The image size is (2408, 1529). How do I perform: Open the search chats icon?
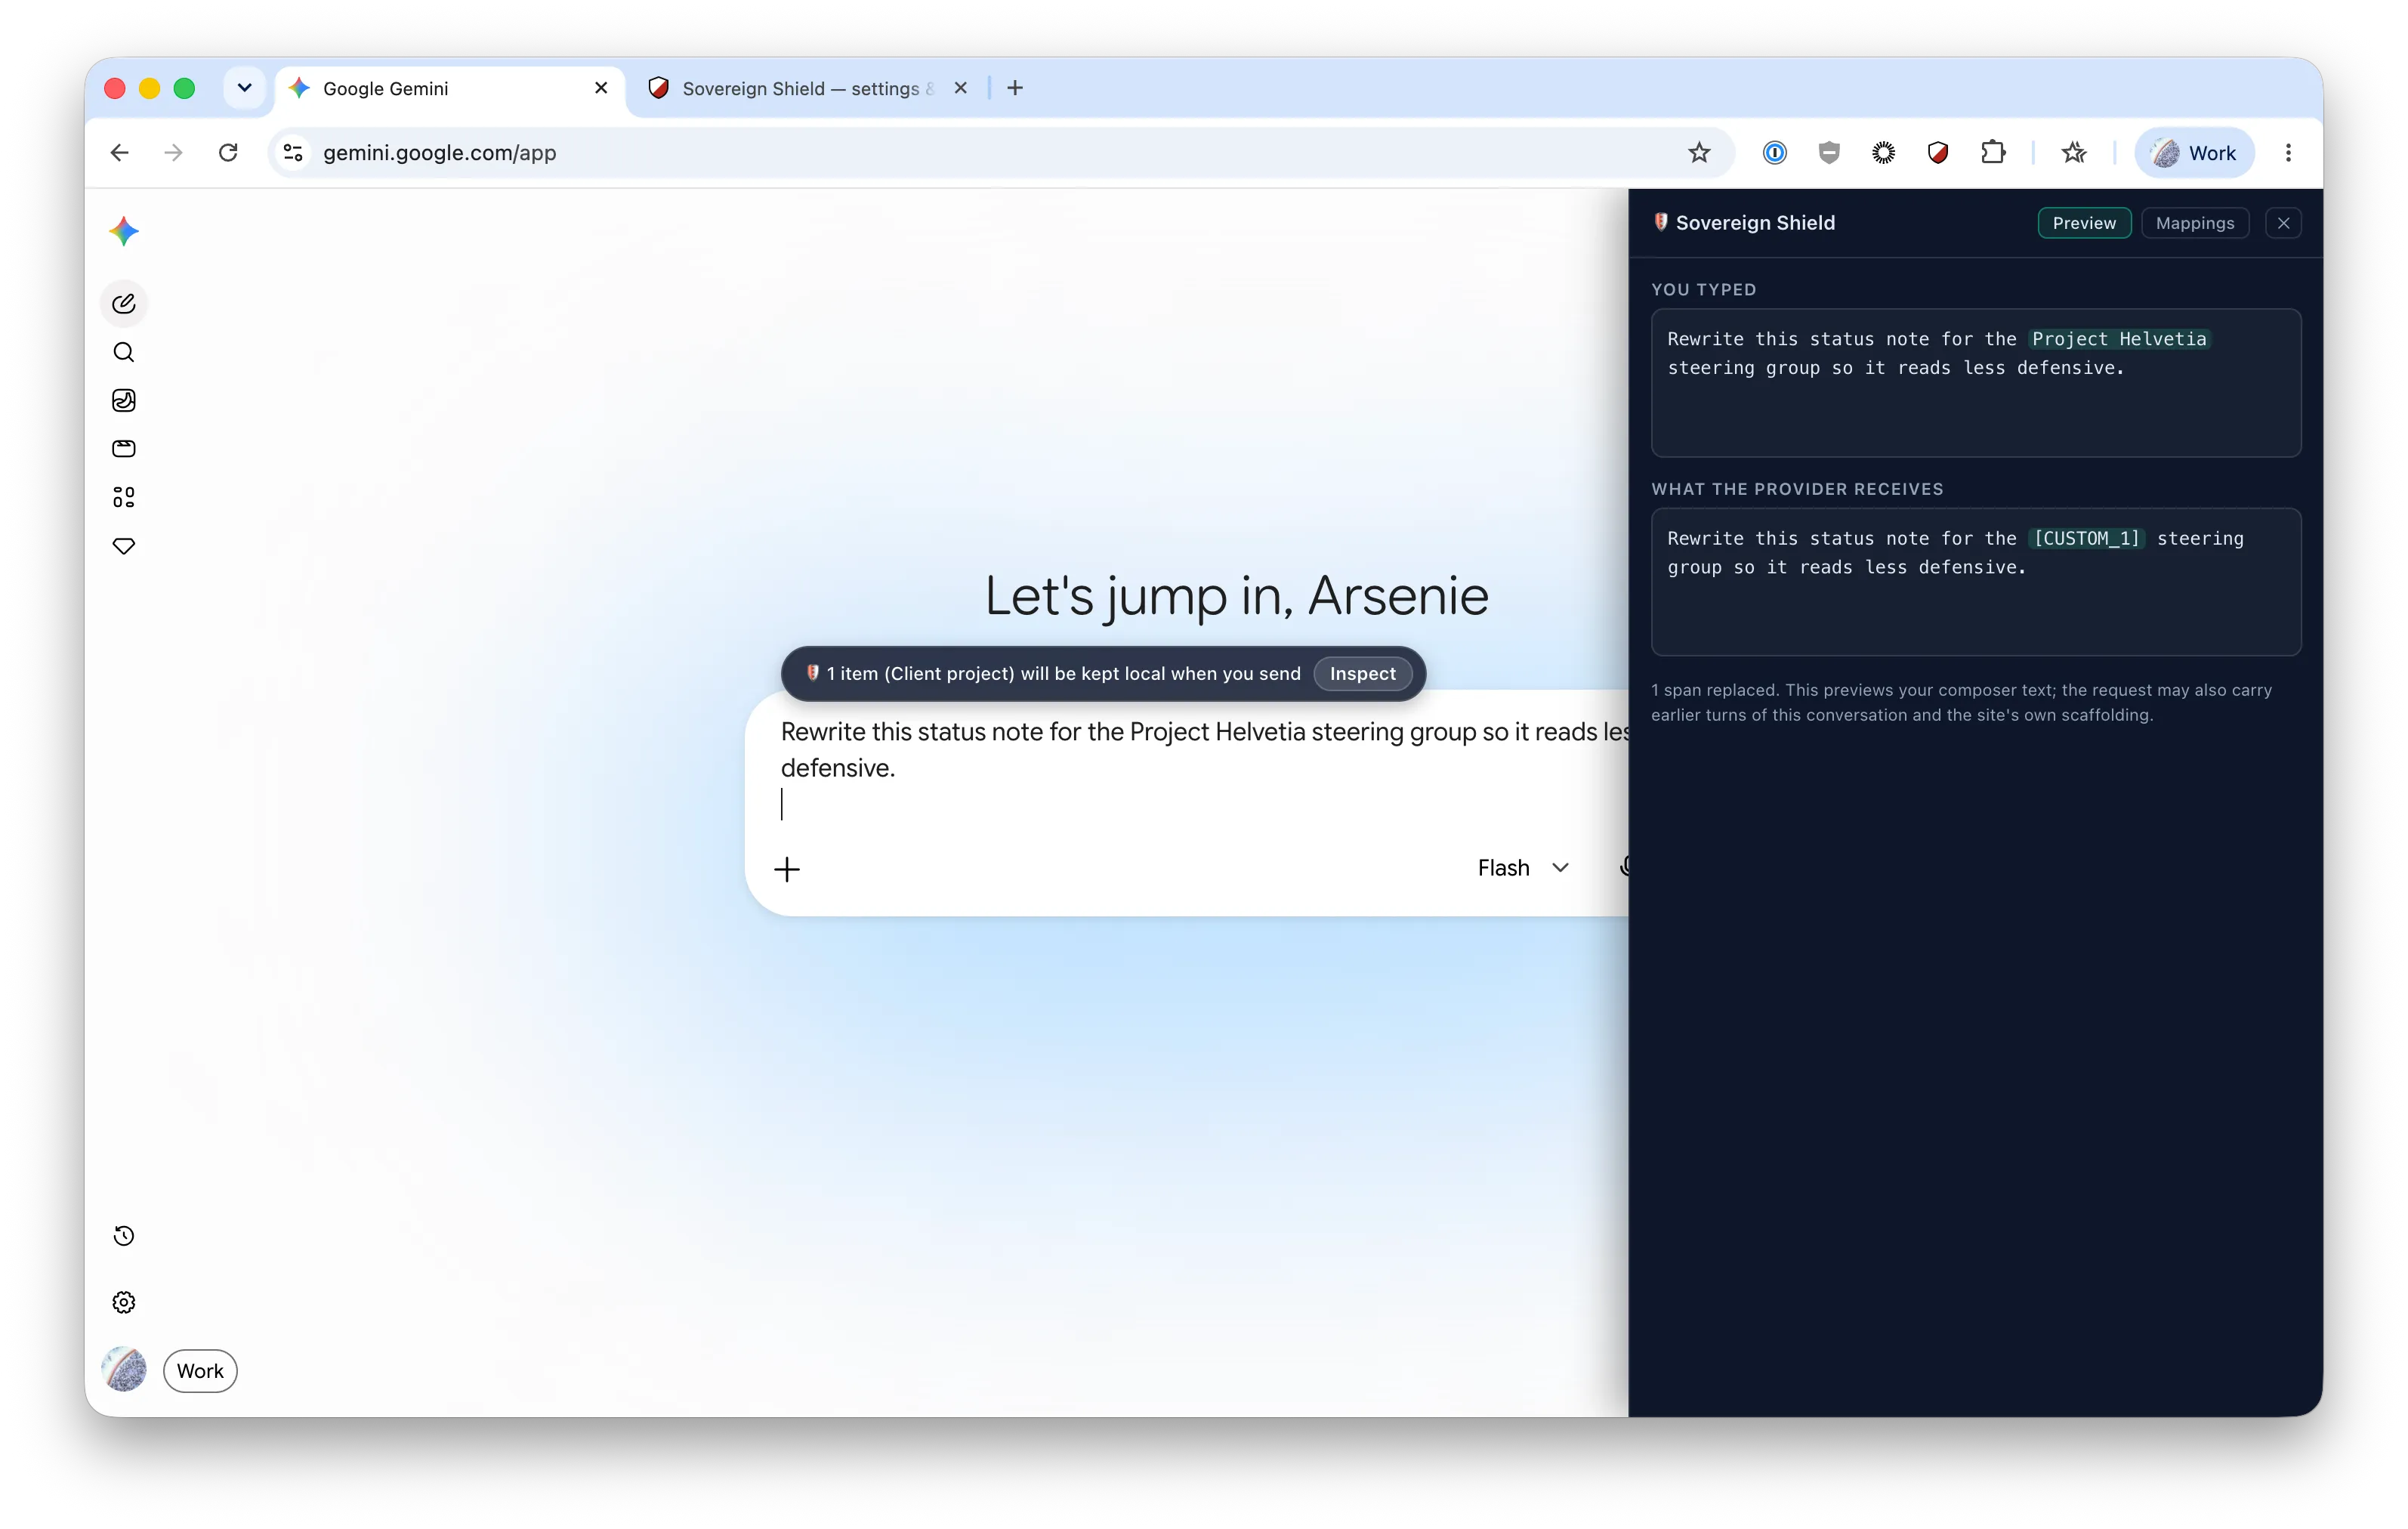124,352
